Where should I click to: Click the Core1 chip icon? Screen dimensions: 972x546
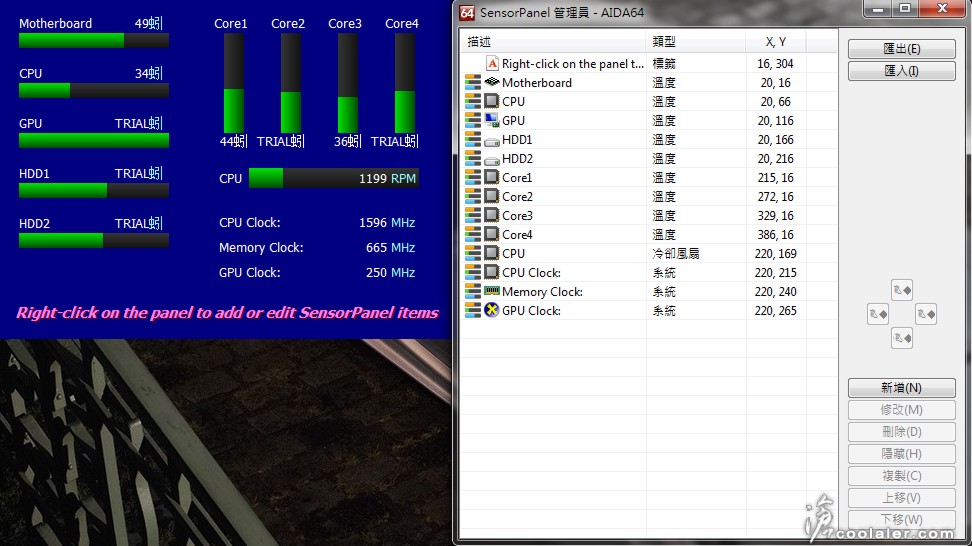coord(492,177)
